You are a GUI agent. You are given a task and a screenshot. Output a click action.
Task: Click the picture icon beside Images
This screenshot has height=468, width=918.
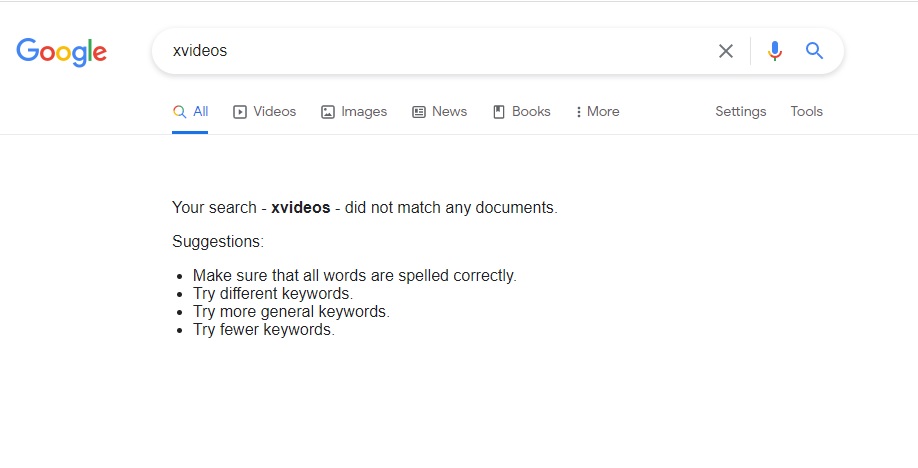[328, 112]
